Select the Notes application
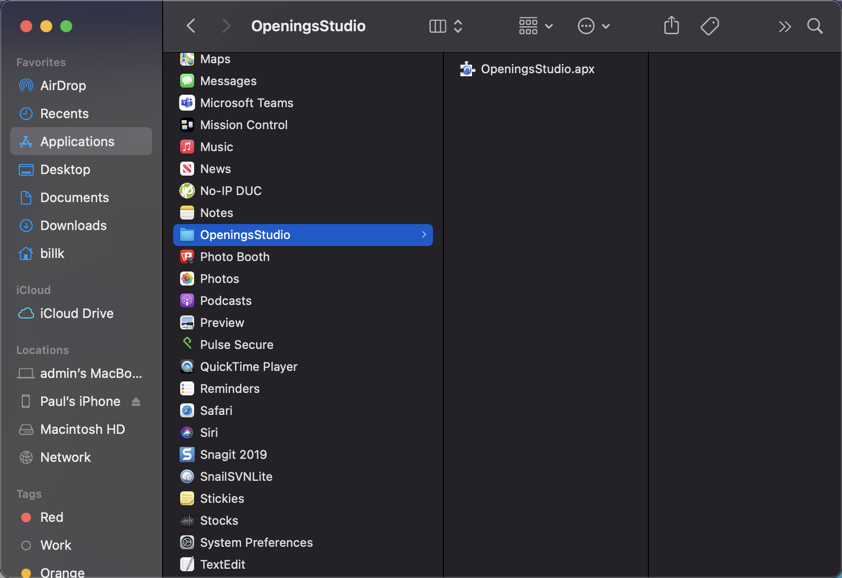This screenshot has width=842, height=578. pyautogui.click(x=303, y=213)
